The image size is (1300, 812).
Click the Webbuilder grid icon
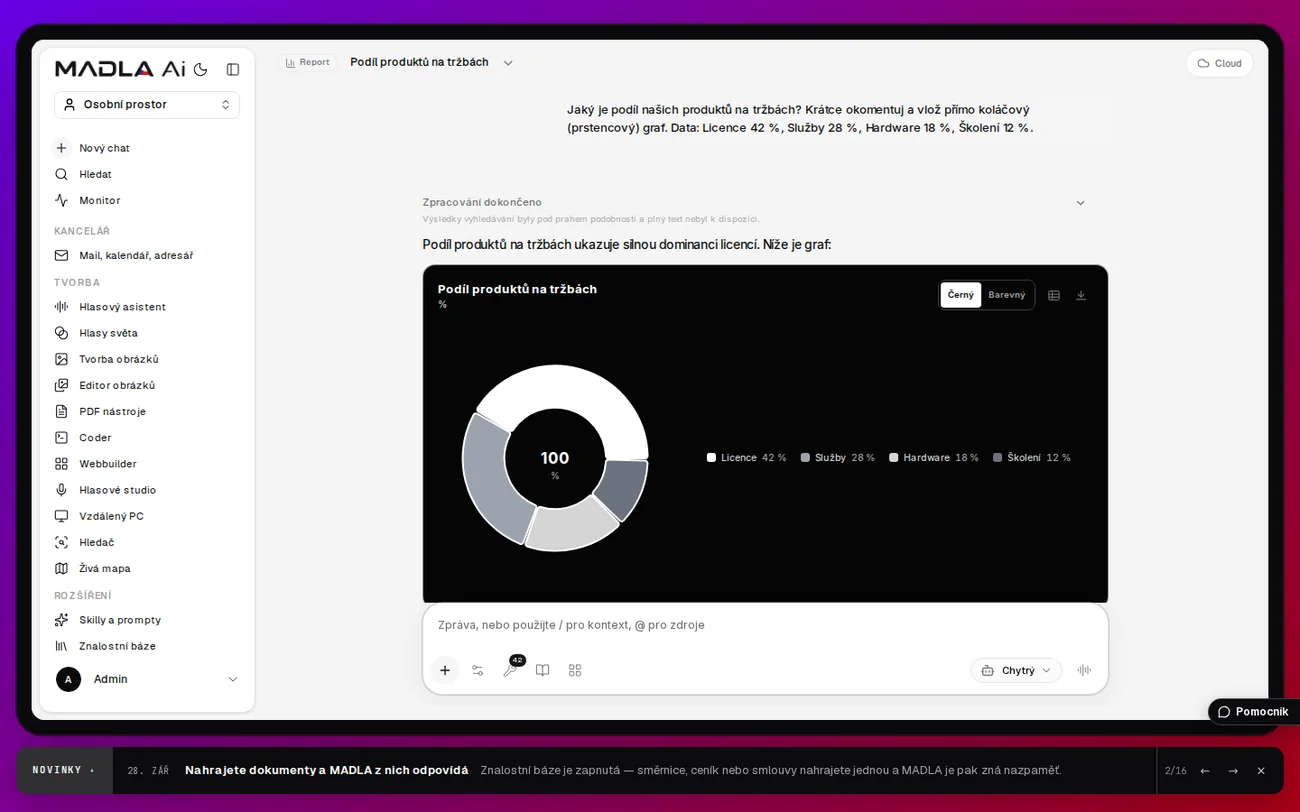(x=62, y=464)
